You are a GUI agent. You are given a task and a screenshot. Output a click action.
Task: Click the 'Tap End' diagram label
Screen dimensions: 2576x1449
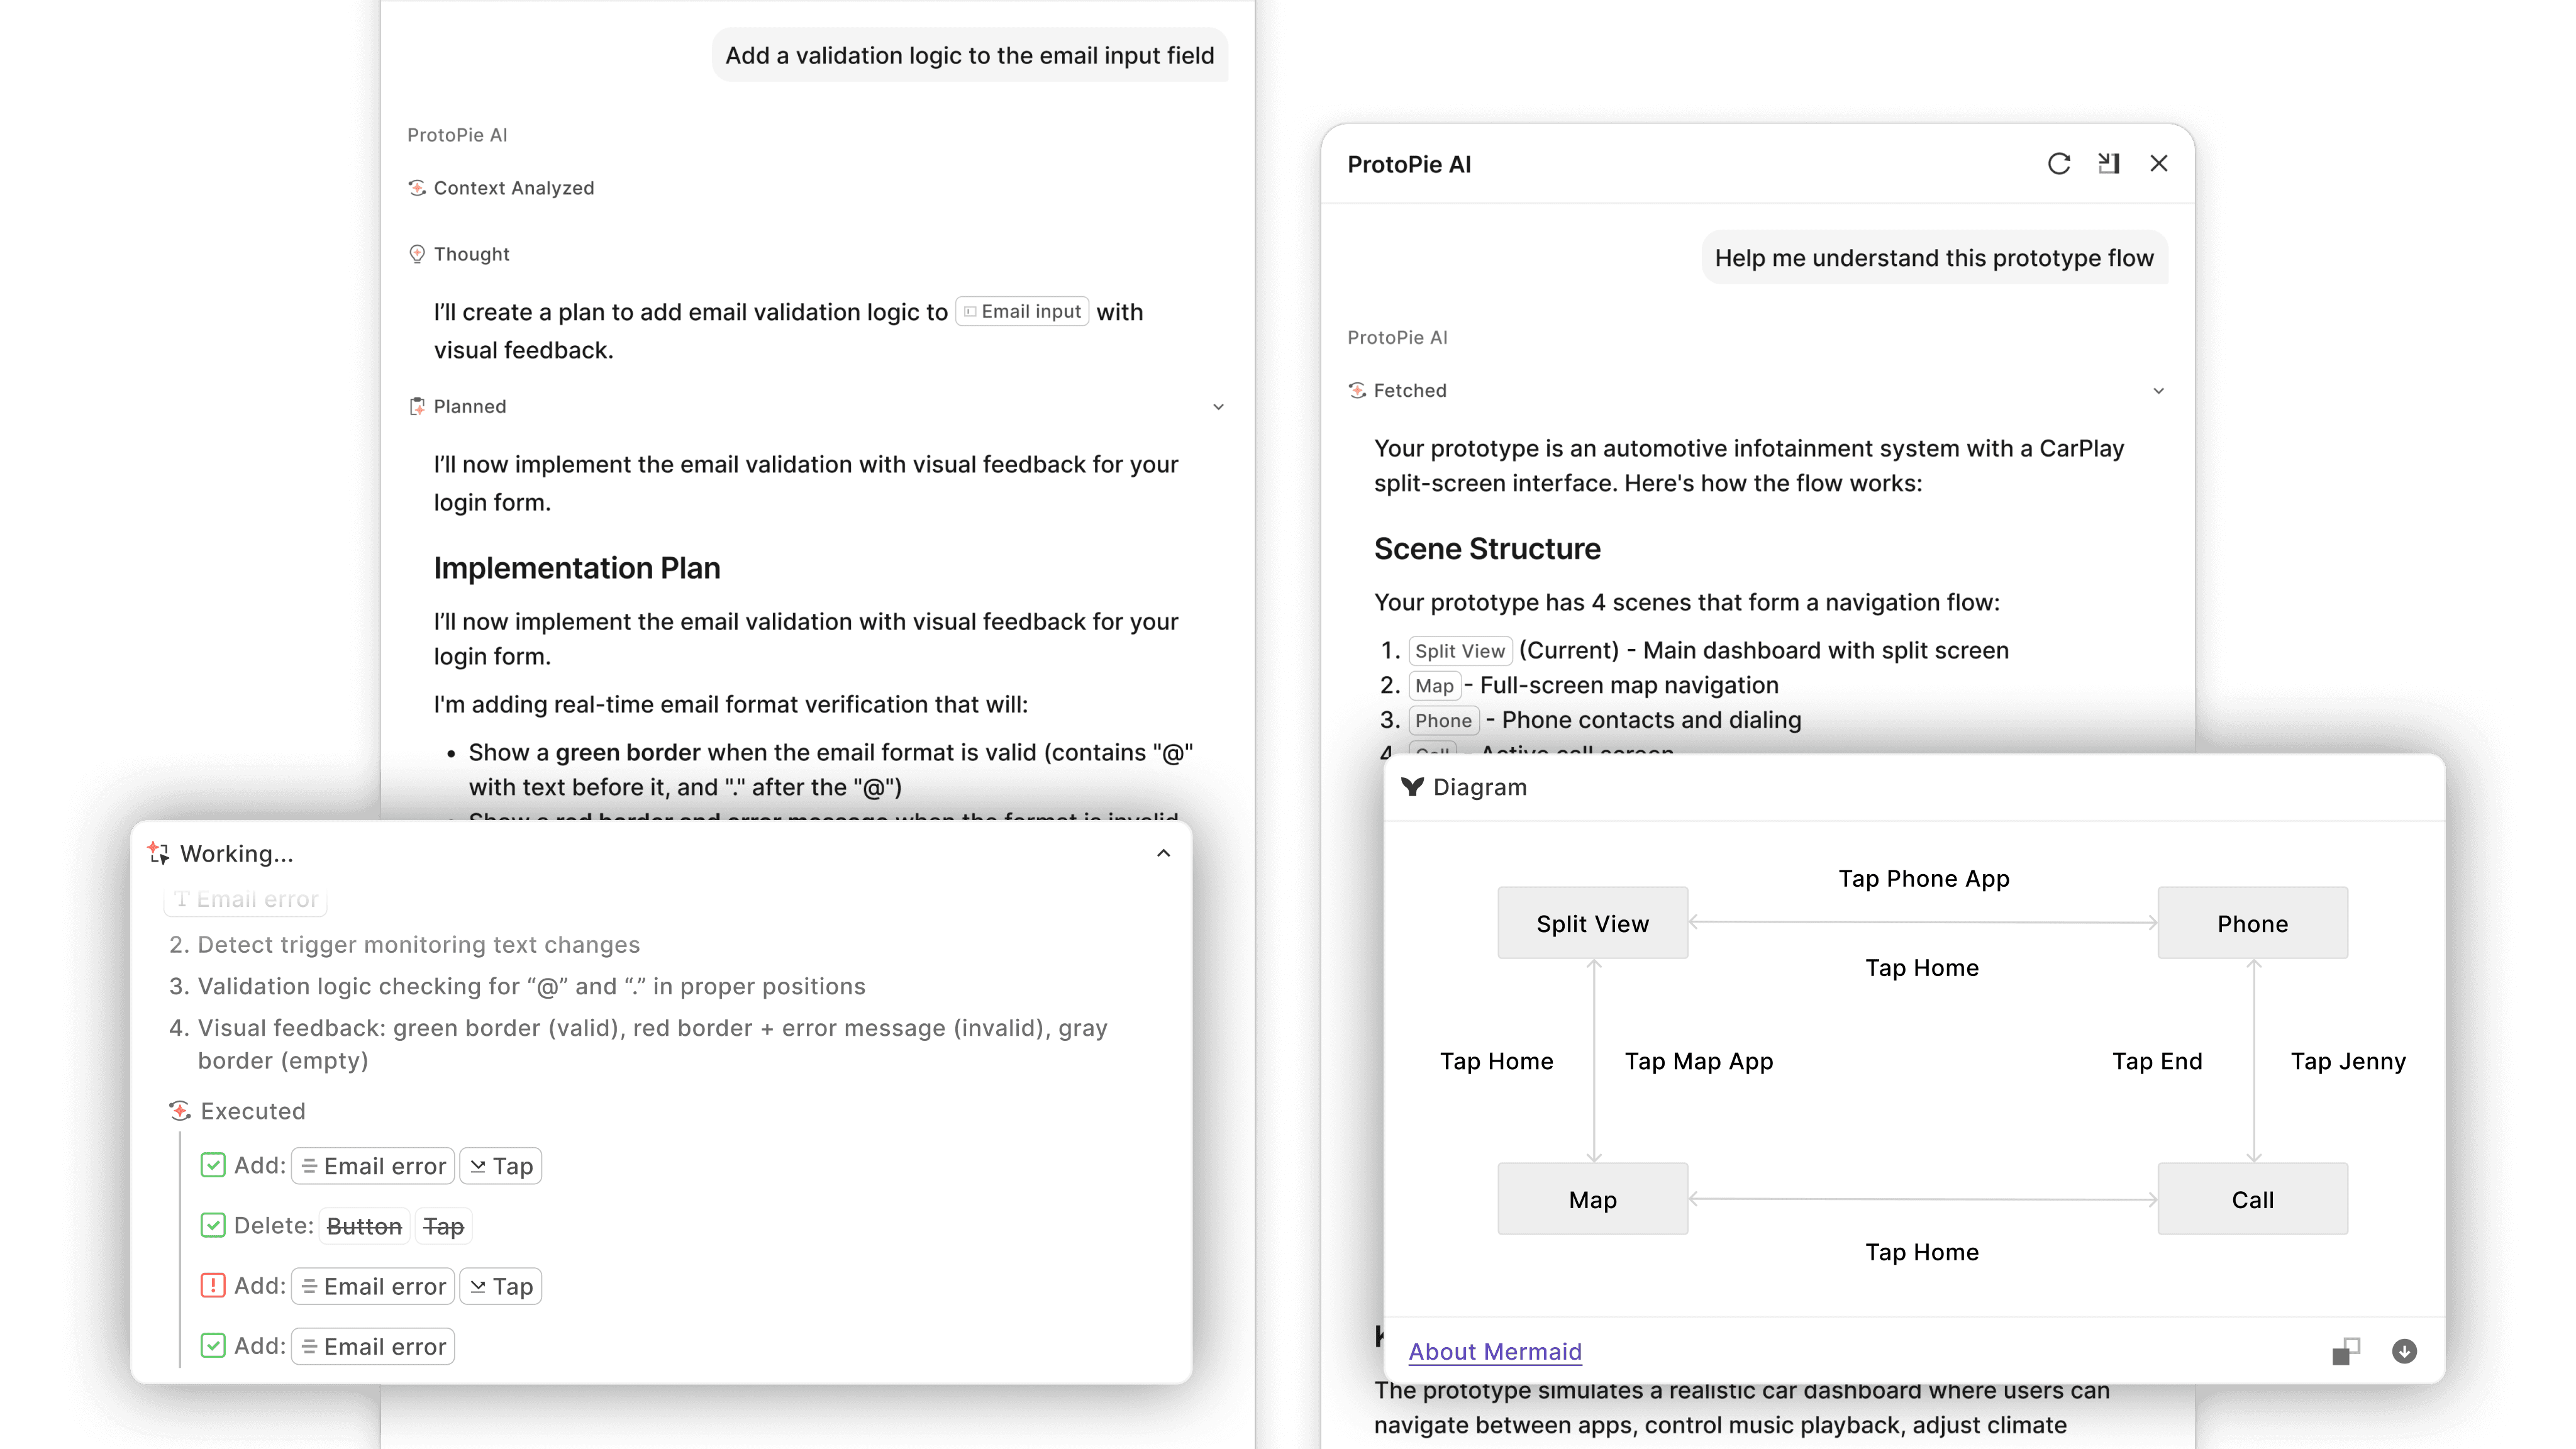[2157, 1061]
